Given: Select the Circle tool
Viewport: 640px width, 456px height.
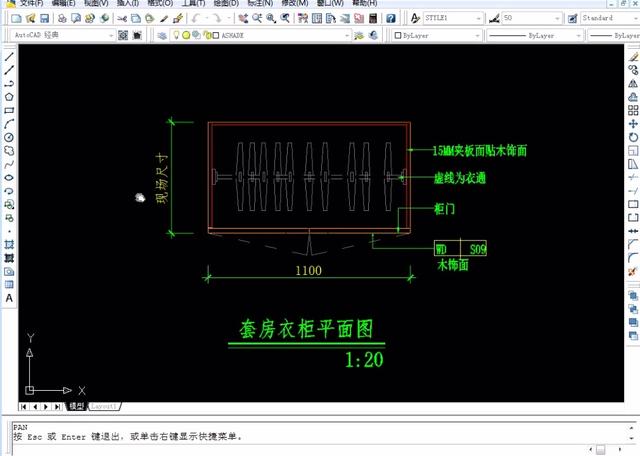Looking at the screenshot, I should tap(9, 137).
